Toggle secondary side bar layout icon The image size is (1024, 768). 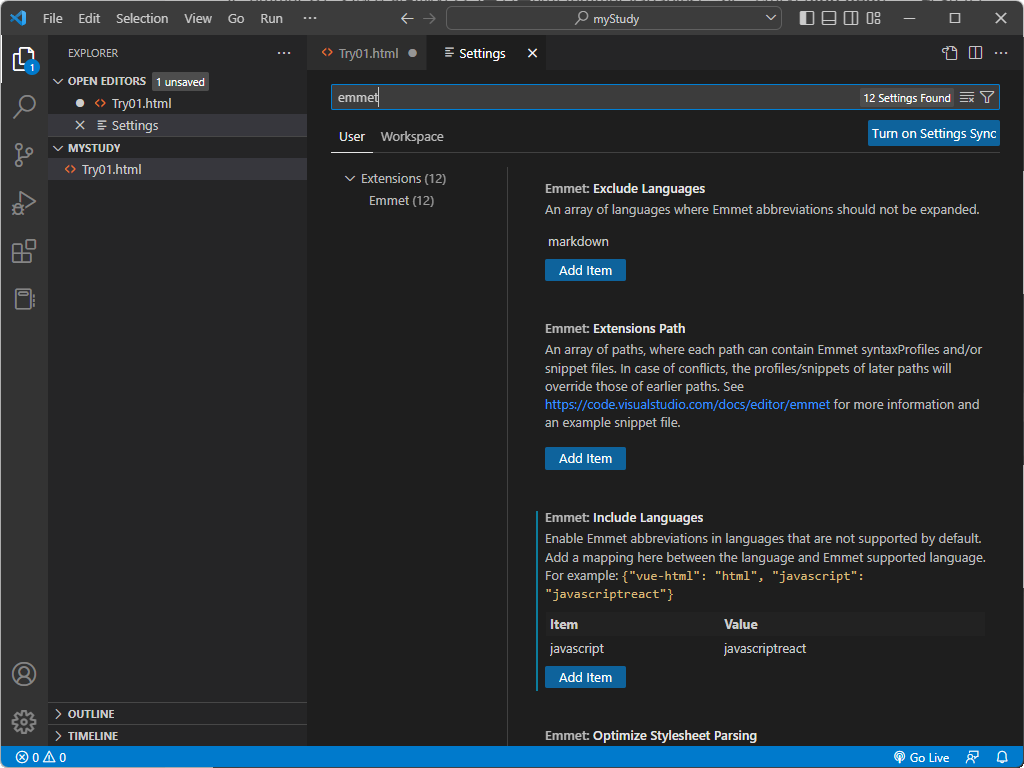[x=851, y=18]
